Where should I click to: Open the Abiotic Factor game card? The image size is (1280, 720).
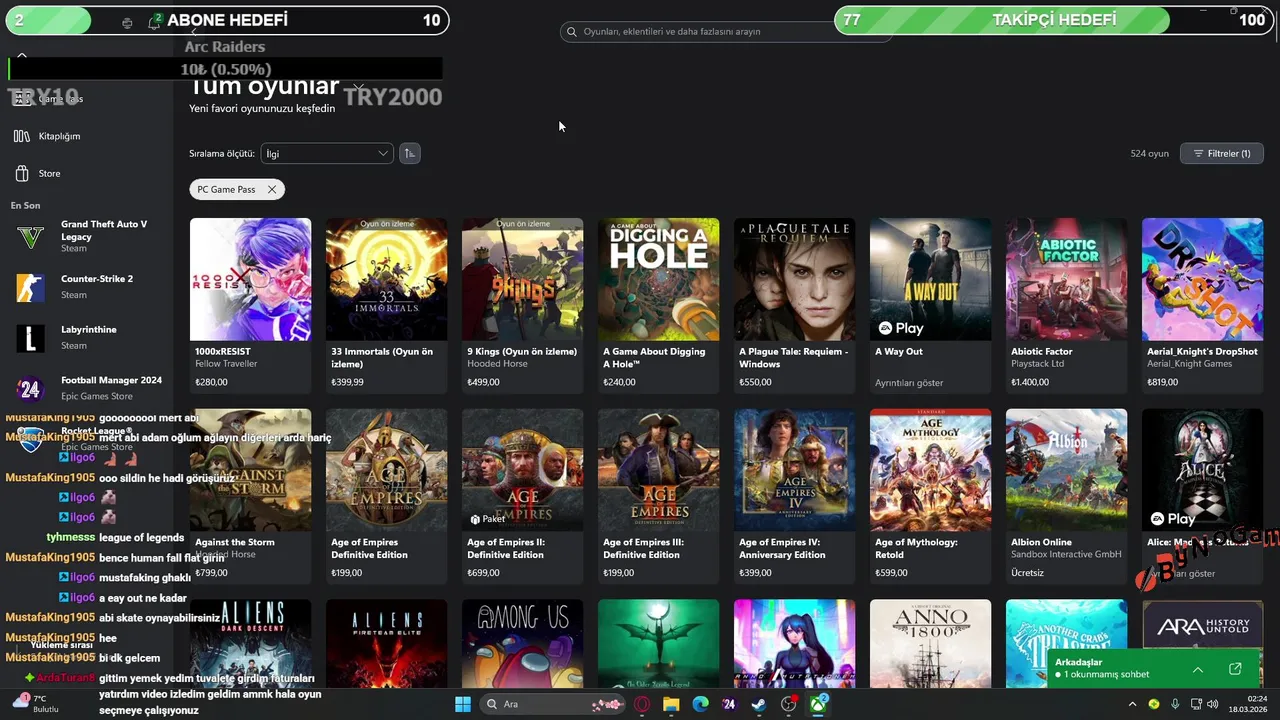(x=1066, y=305)
